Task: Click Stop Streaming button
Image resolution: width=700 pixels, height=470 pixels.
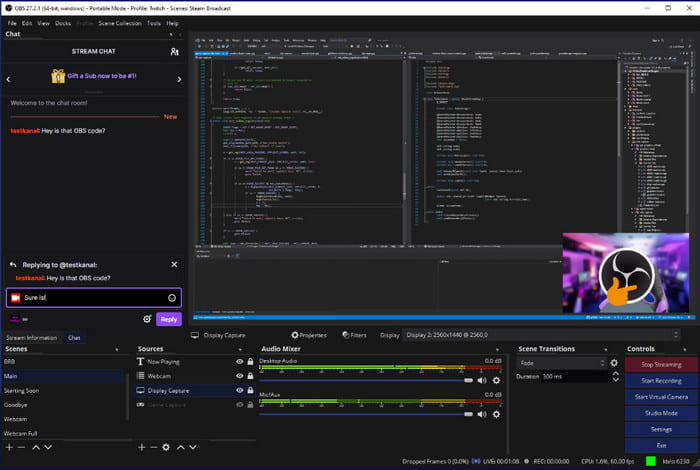Action: pos(661,365)
